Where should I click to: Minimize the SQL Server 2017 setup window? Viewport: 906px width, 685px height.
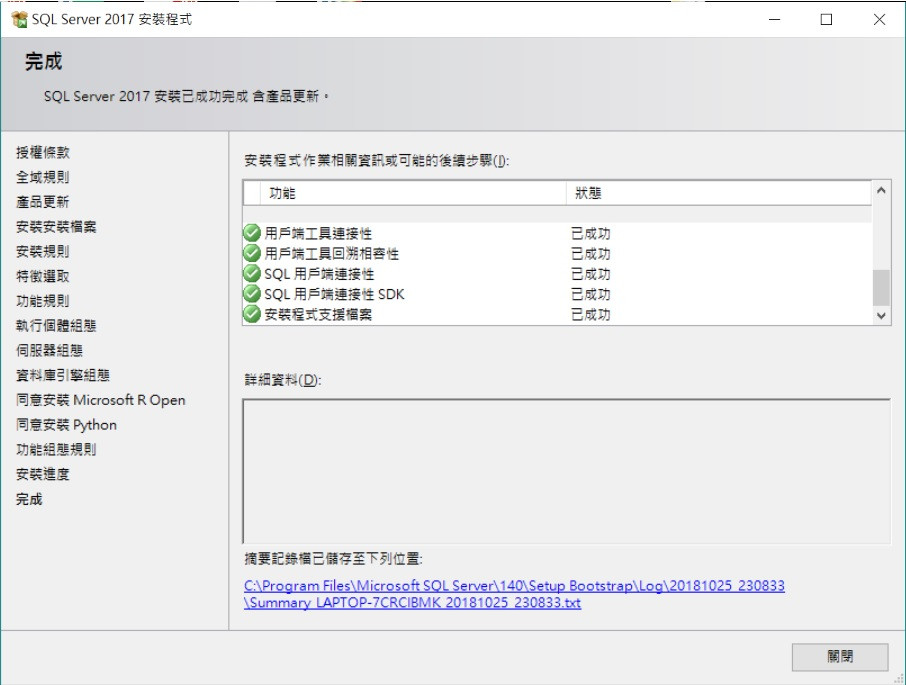774,19
